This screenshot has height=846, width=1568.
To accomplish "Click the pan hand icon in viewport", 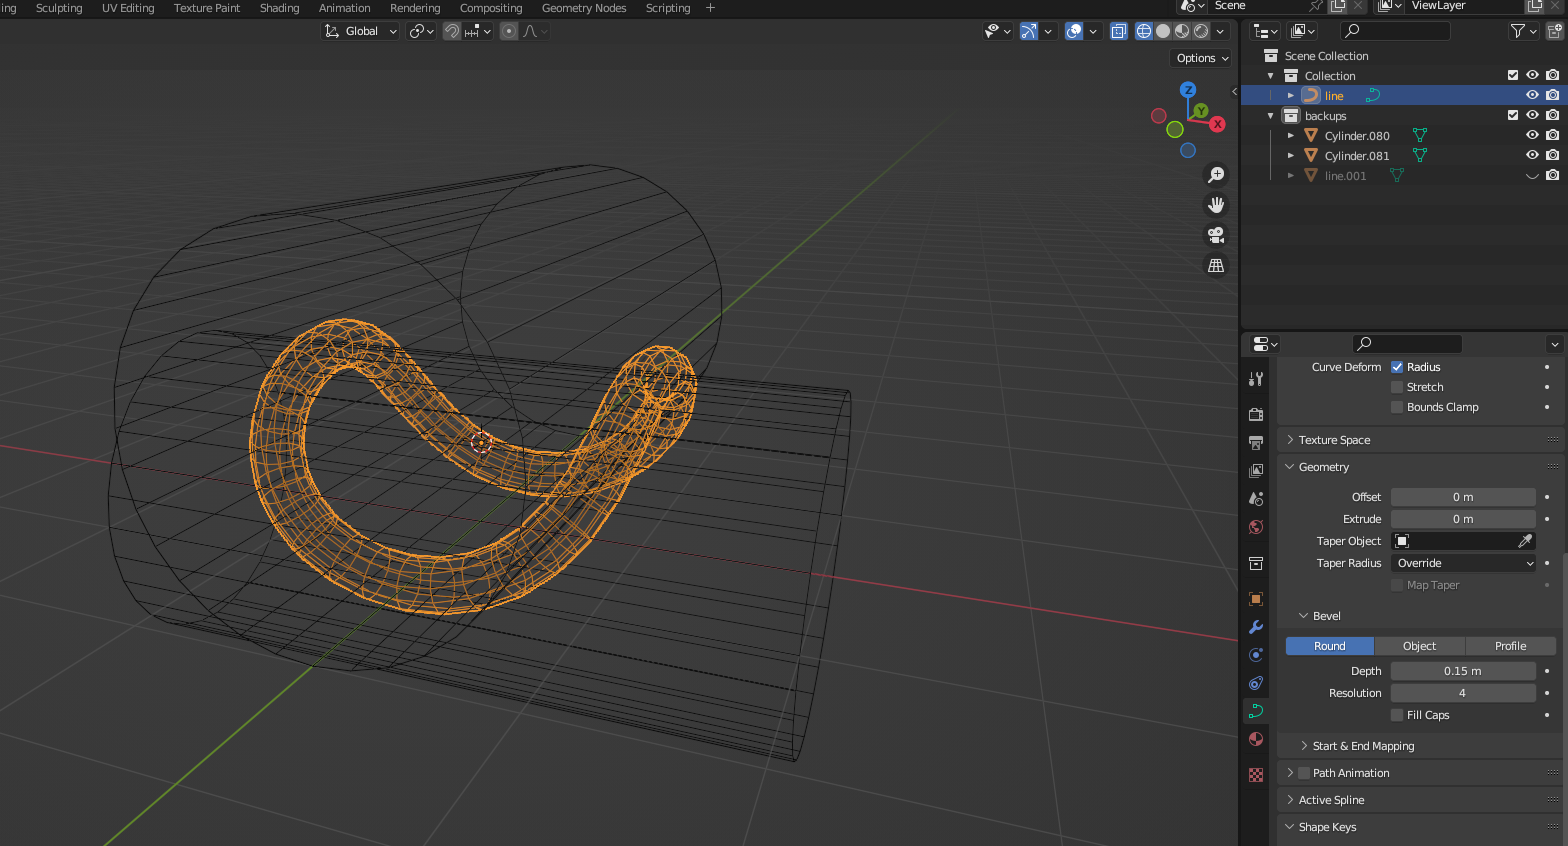I will [x=1216, y=205].
